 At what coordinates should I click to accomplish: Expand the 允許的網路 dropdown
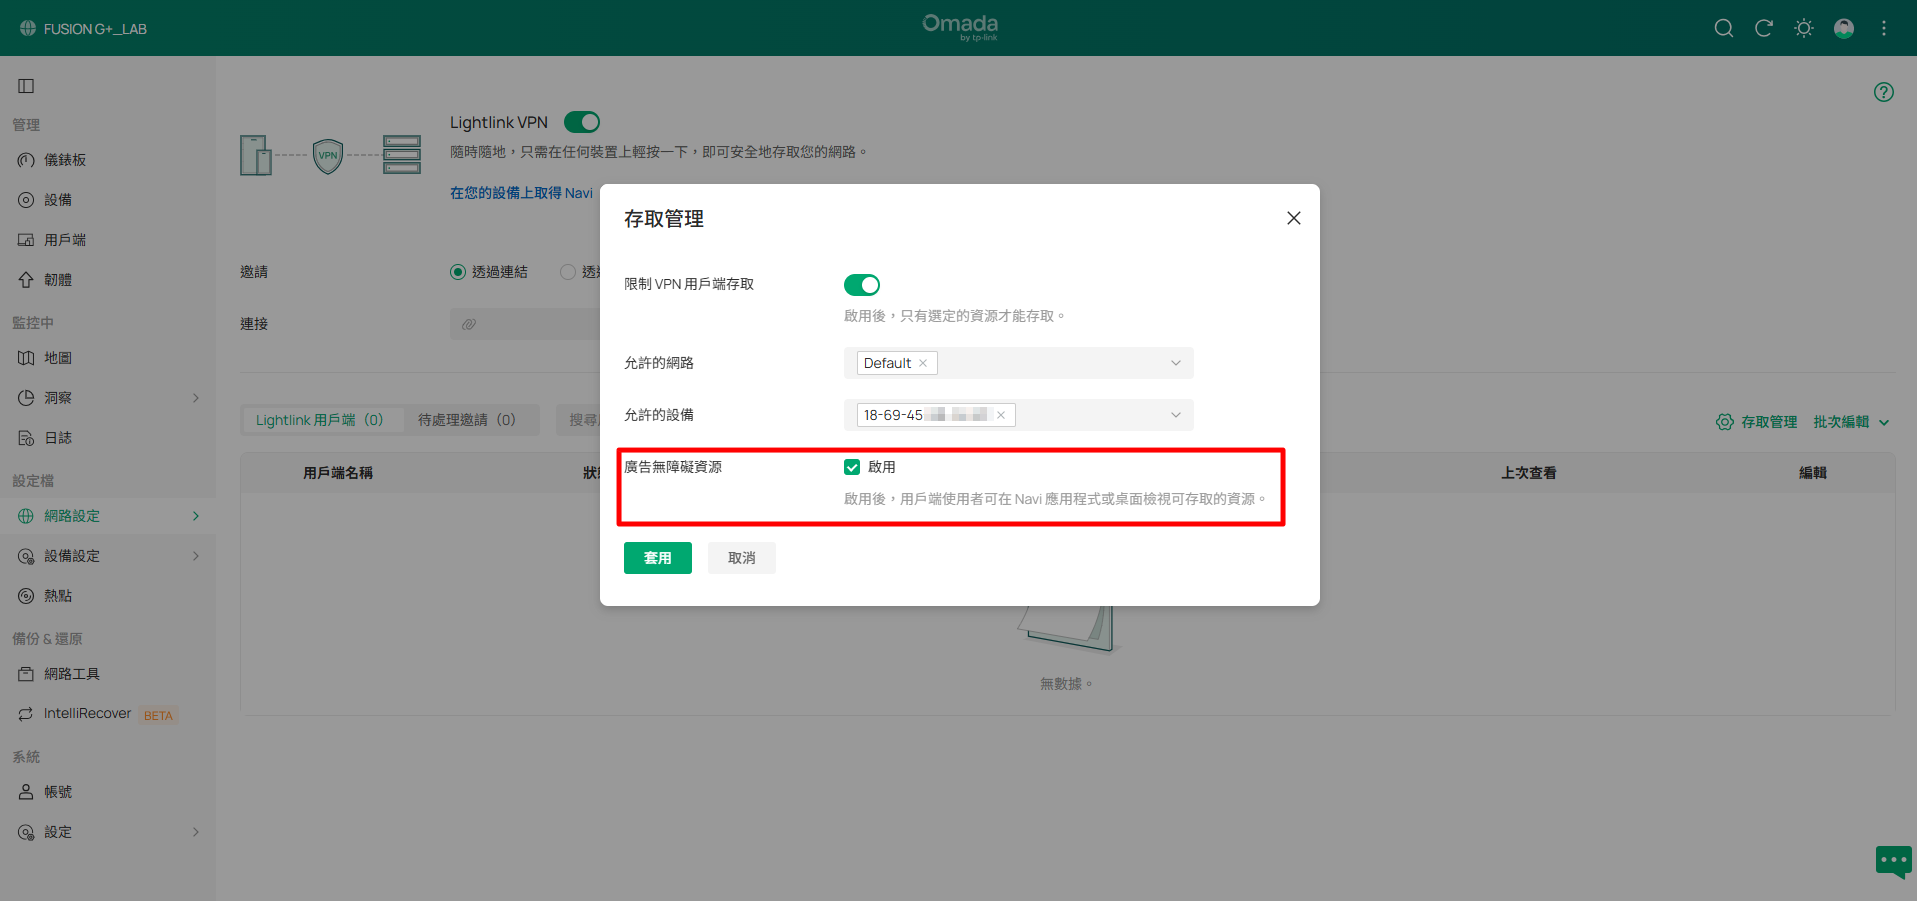tap(1176, 363)
